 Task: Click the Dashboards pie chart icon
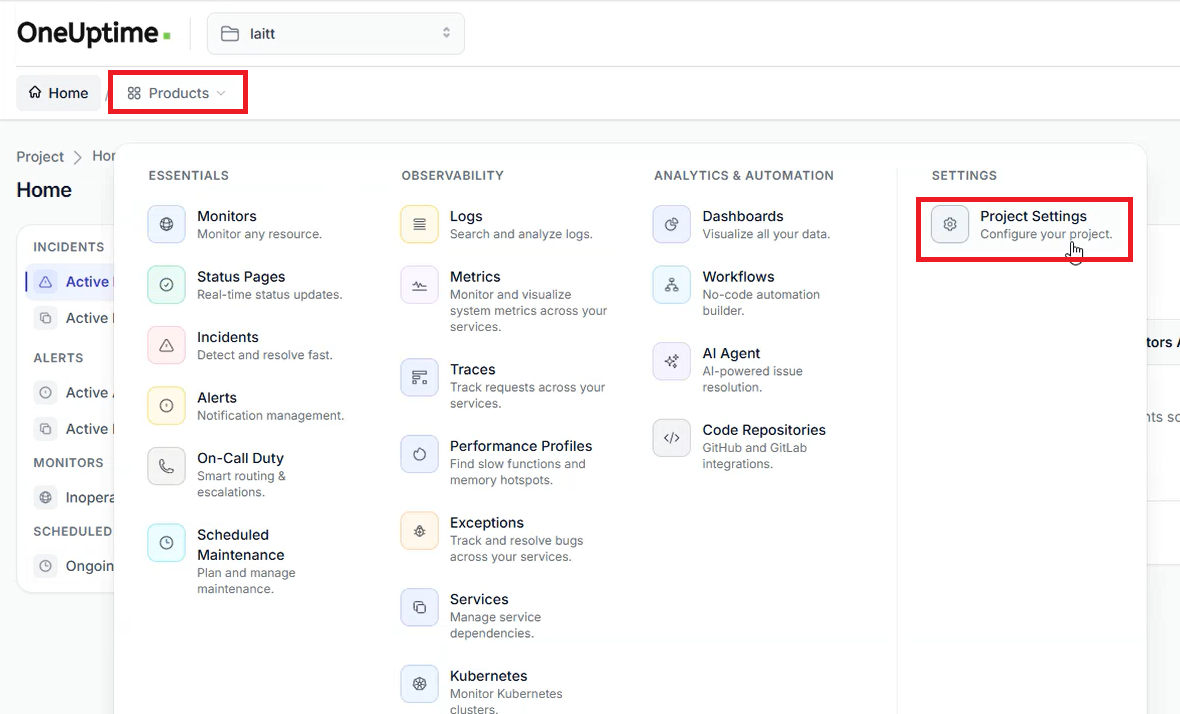click(x=671, y=224)
